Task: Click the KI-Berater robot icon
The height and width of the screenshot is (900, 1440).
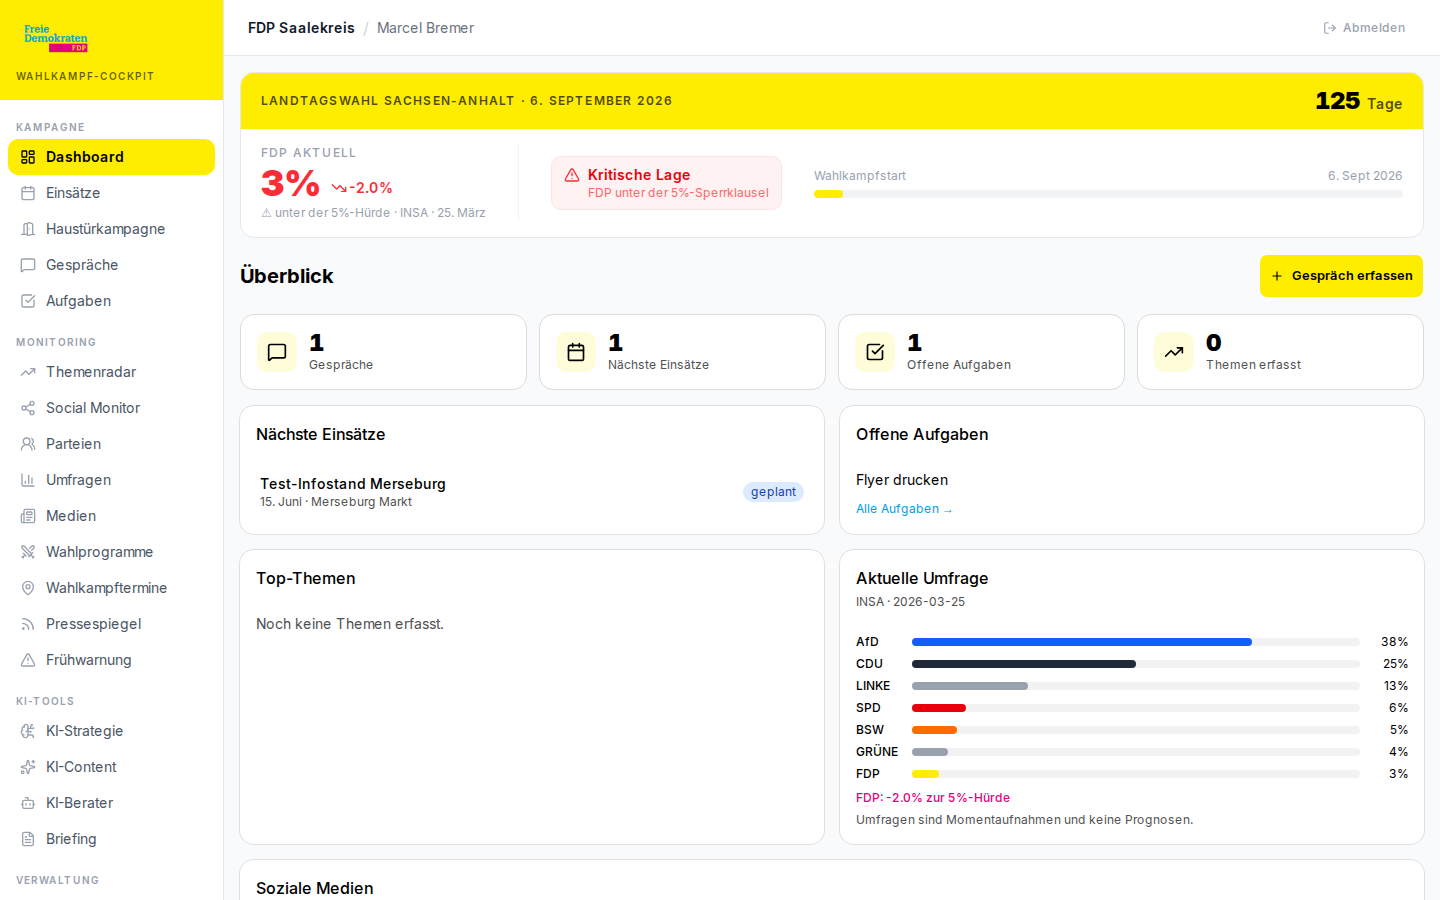Action: [x=28, y=803]
